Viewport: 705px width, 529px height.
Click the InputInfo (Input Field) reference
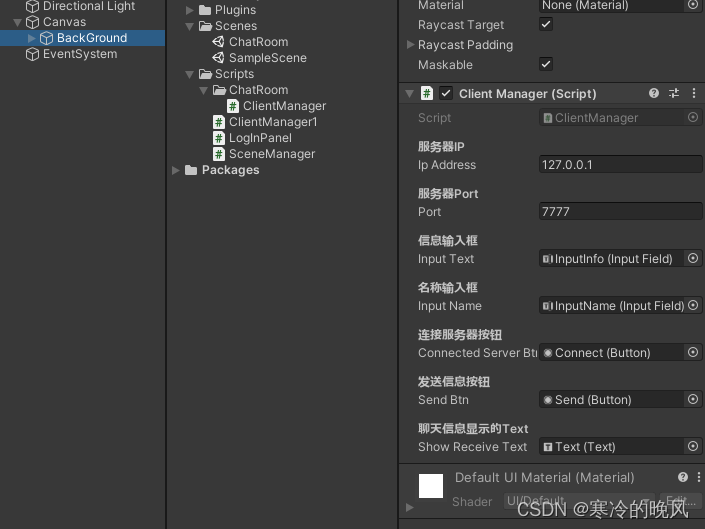611,258
